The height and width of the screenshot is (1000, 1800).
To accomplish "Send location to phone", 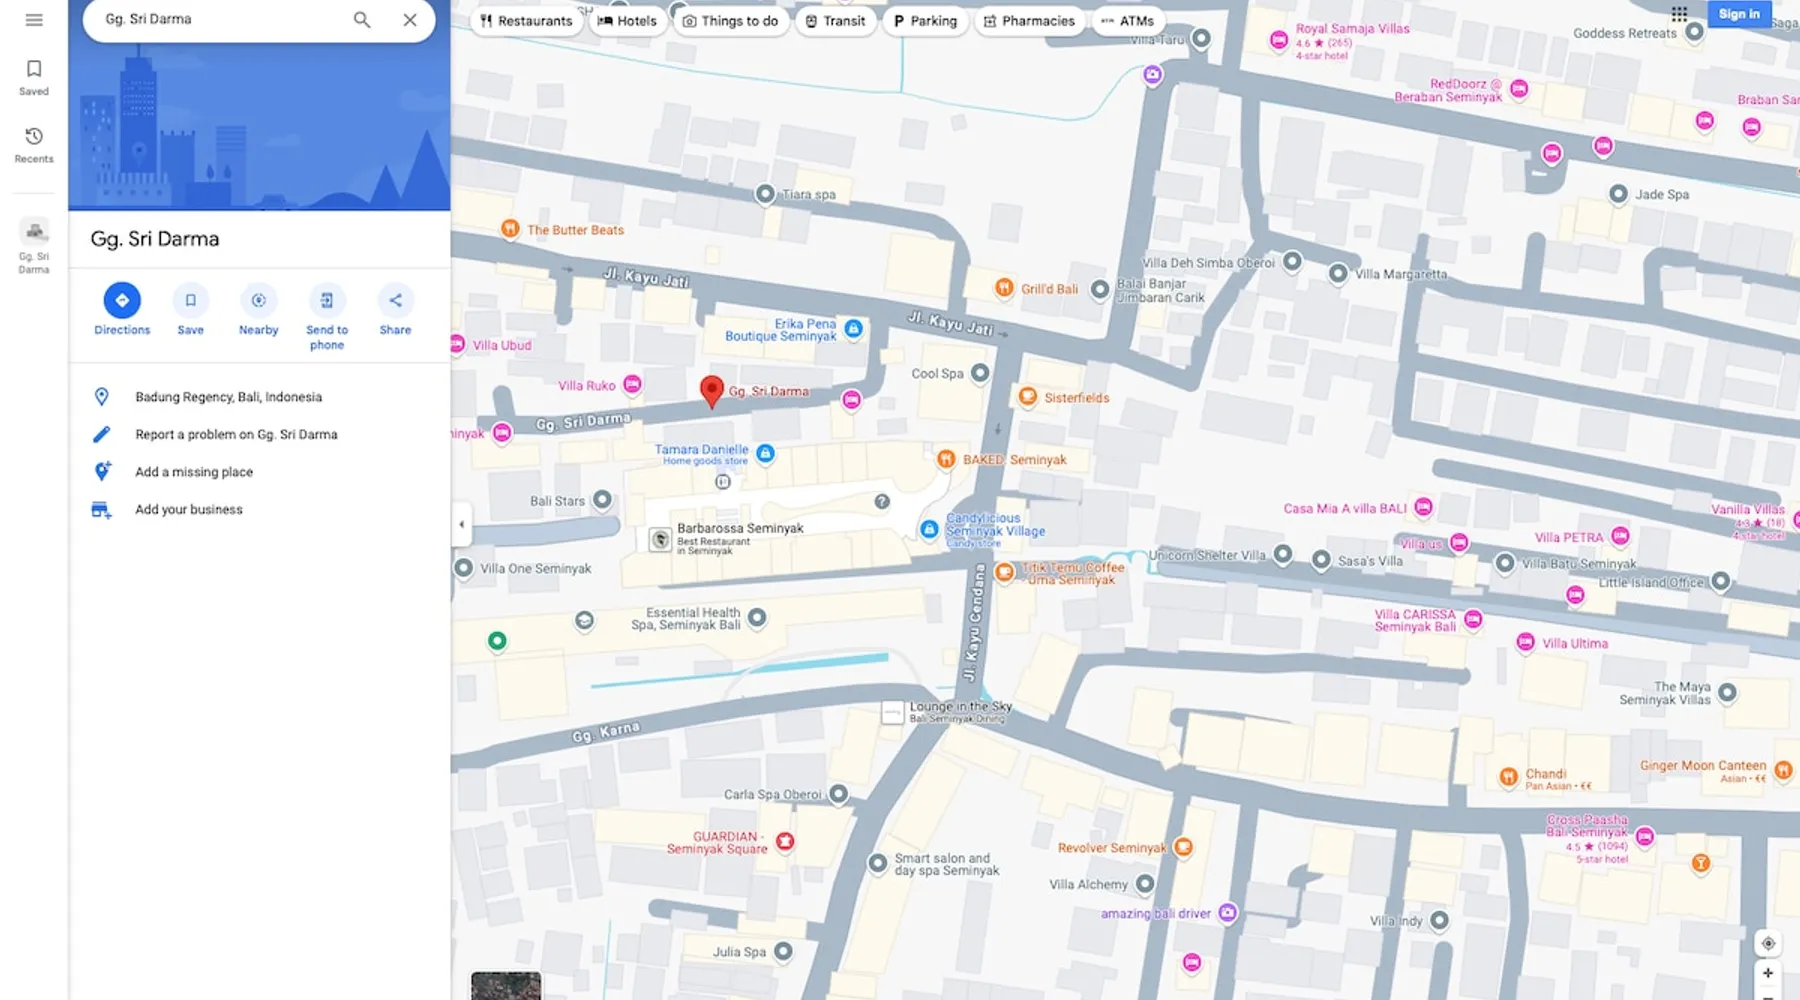I will (x=327, y=301).
